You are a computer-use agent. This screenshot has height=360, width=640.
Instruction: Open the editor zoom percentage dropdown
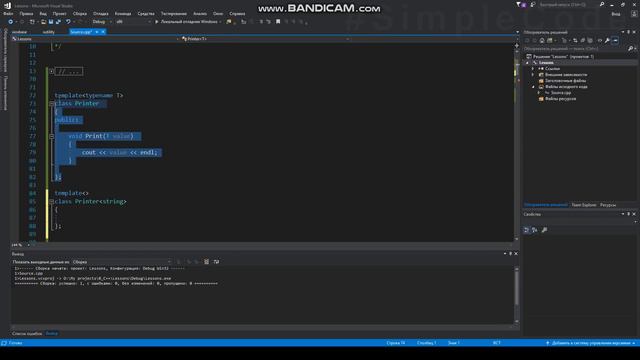pyautogui.click(x=20, y=245)
